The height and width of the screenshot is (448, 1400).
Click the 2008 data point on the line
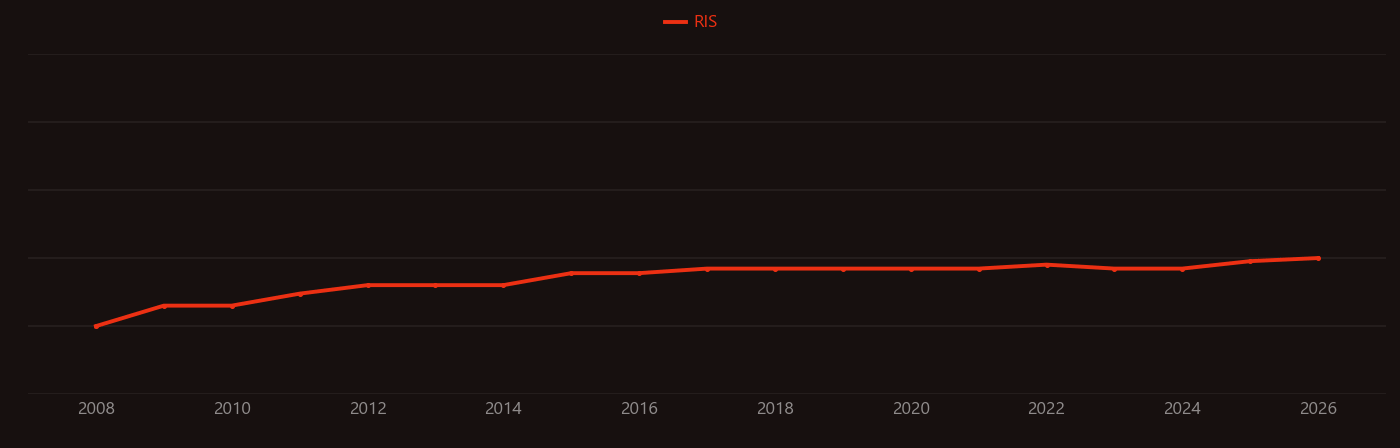coord(96,326)
